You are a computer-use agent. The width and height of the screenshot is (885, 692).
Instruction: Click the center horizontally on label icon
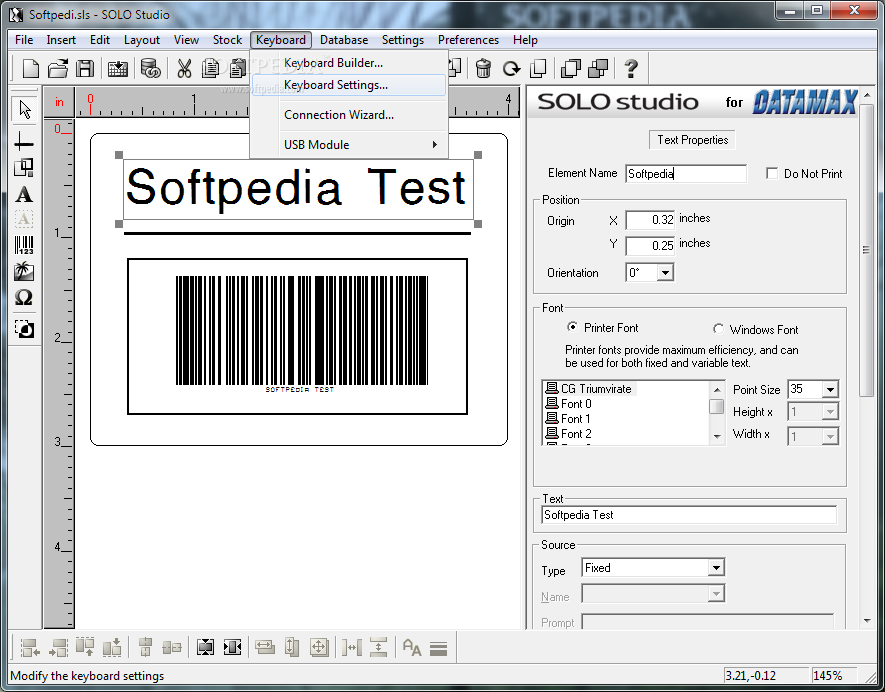(233, 647)
